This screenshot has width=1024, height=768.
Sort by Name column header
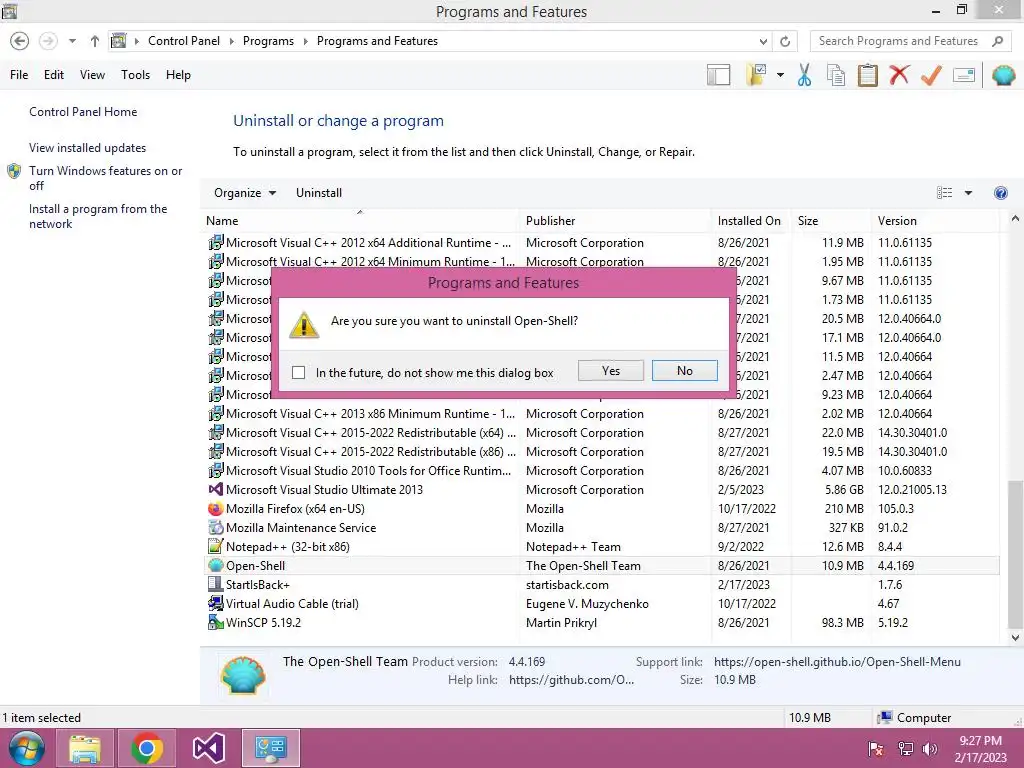coord(361,221)
